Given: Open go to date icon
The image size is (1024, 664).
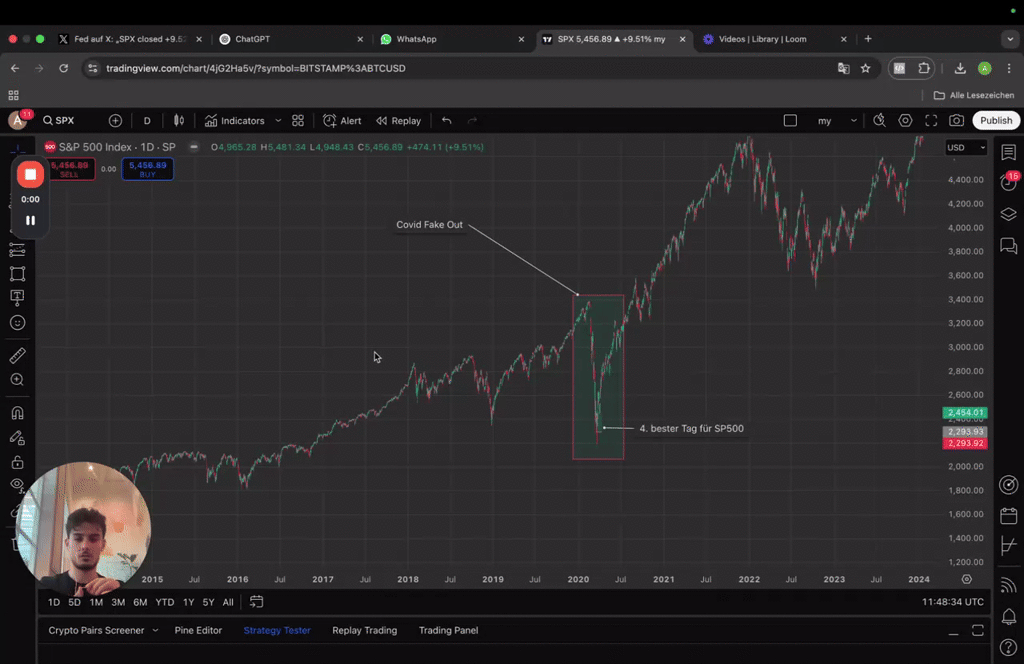Looking at the screenshot, I should coord(257,602).
